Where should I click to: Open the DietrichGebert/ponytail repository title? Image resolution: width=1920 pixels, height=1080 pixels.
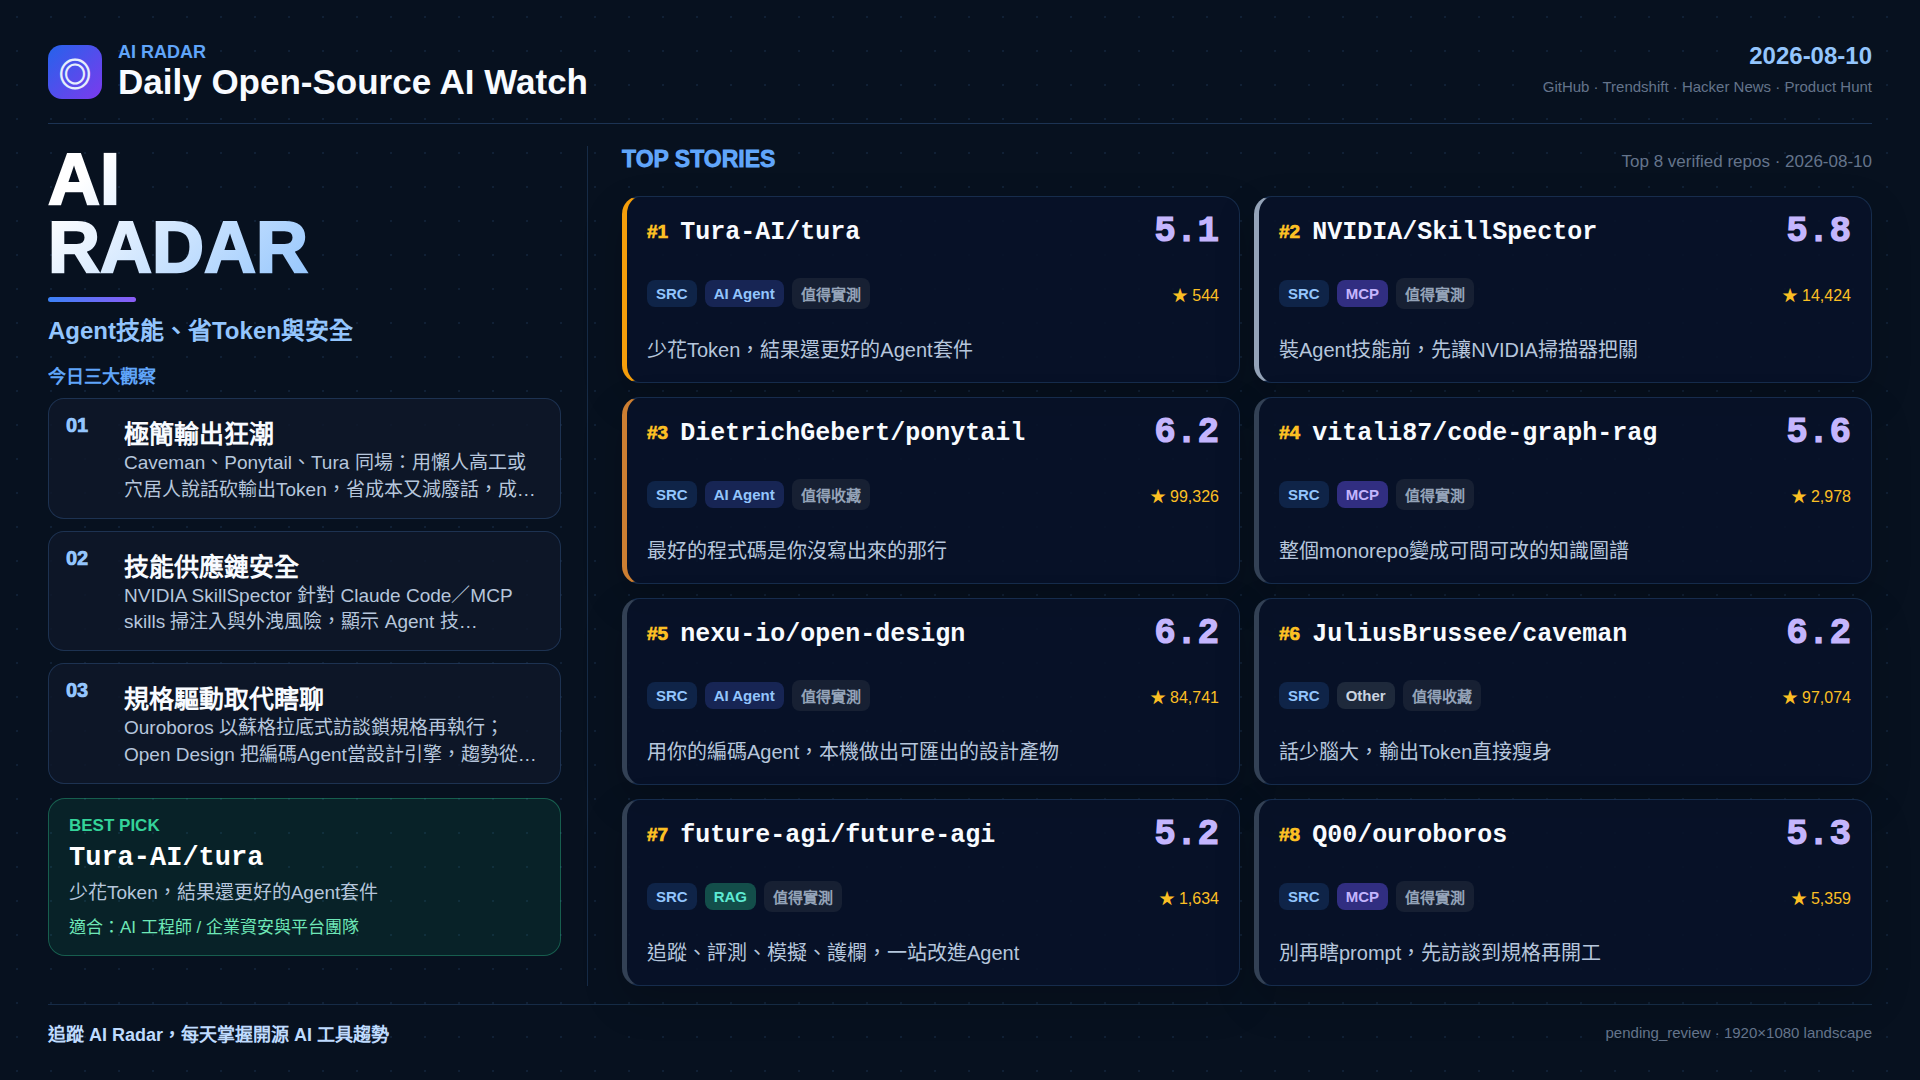coord(852,432)
